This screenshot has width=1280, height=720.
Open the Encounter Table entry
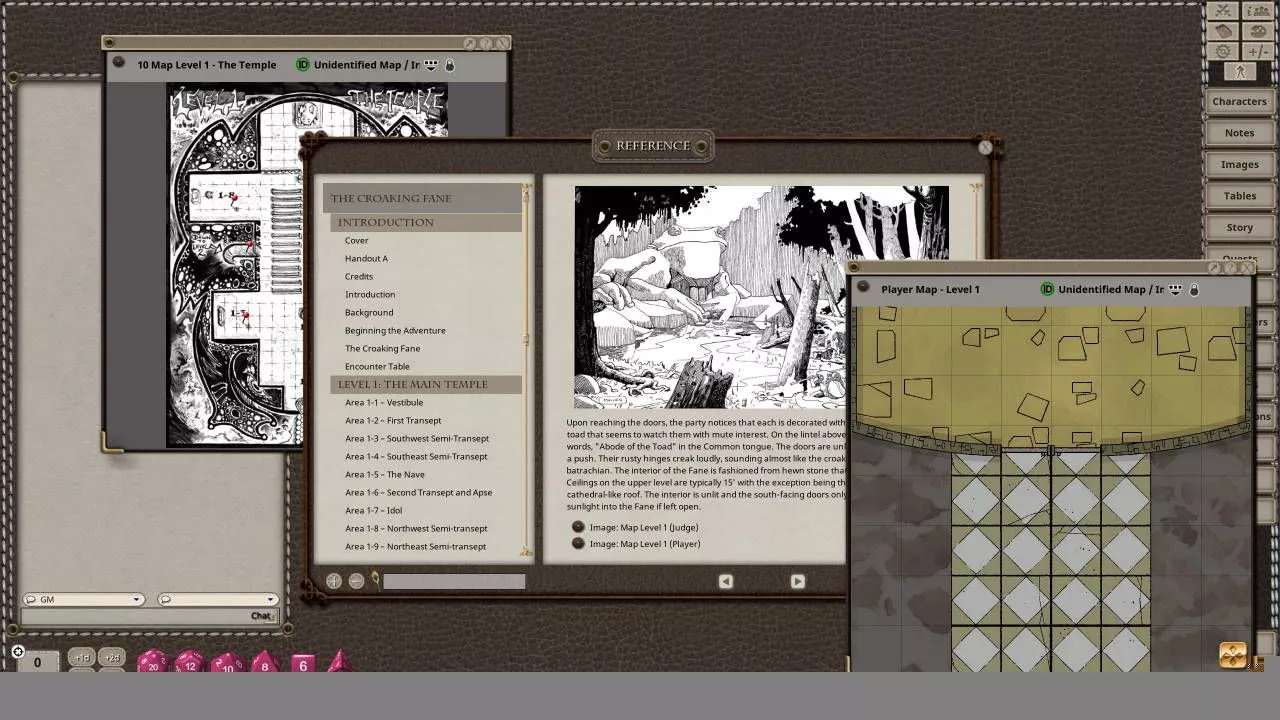point(377,366)
